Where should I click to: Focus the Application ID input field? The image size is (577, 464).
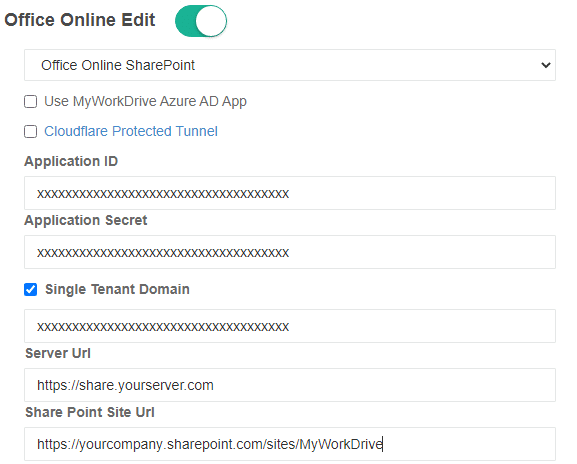point(290,193)
